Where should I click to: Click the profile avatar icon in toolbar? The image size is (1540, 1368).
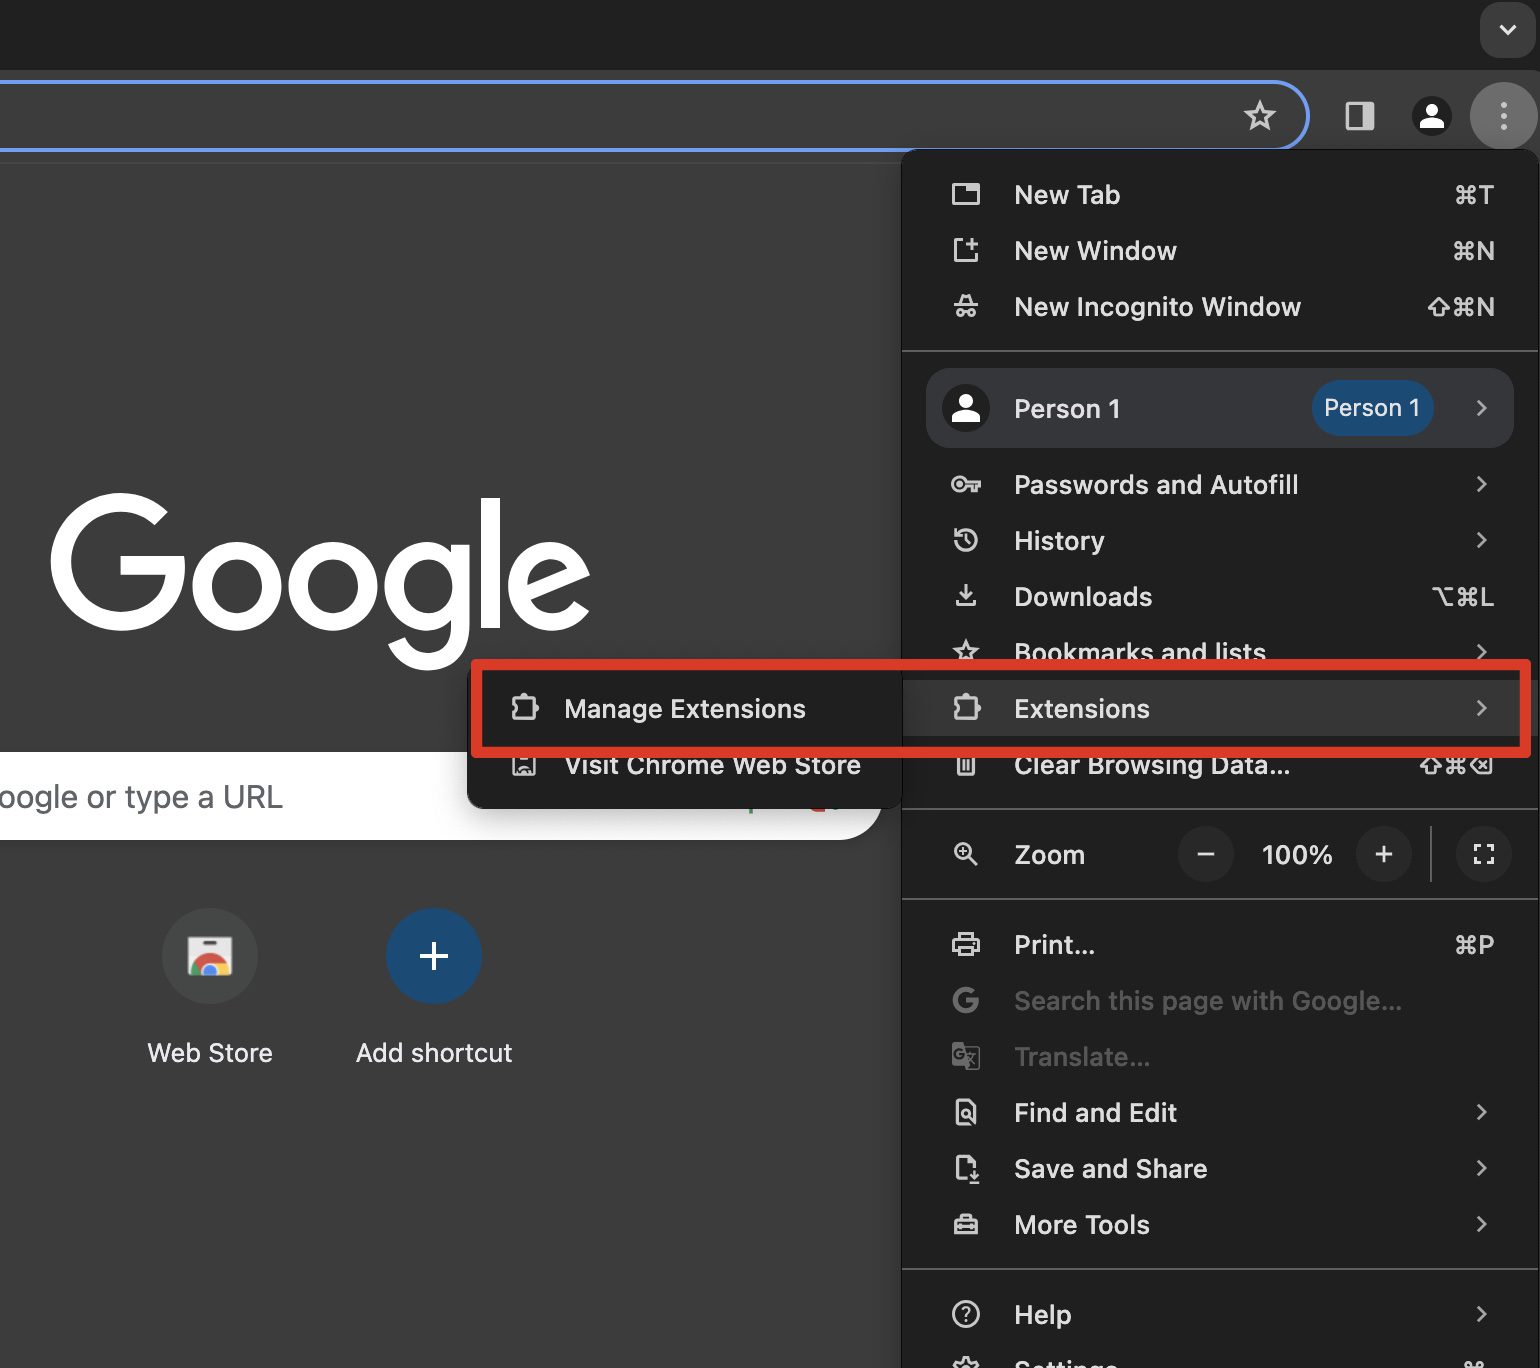click(x=1431, y=116)
